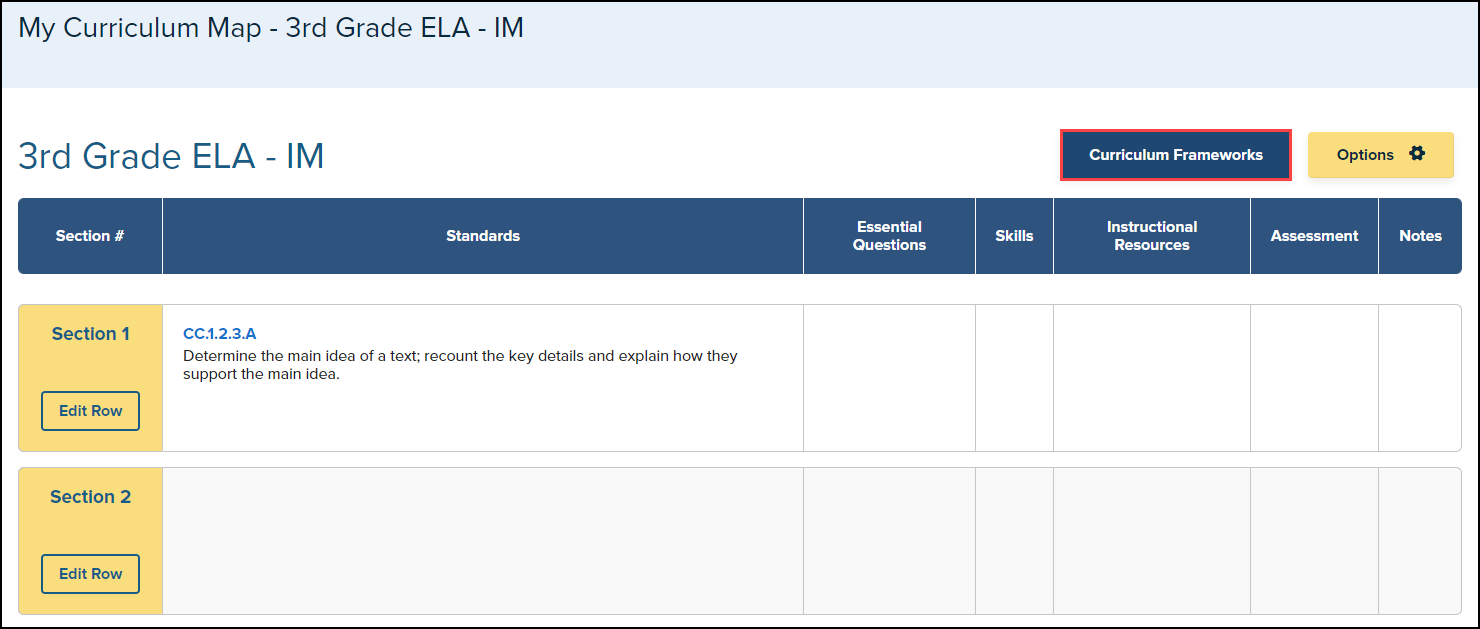1480x629 pixels.
Task: Click the gear icon on the Options button
Action: [x=1416, y=154]
